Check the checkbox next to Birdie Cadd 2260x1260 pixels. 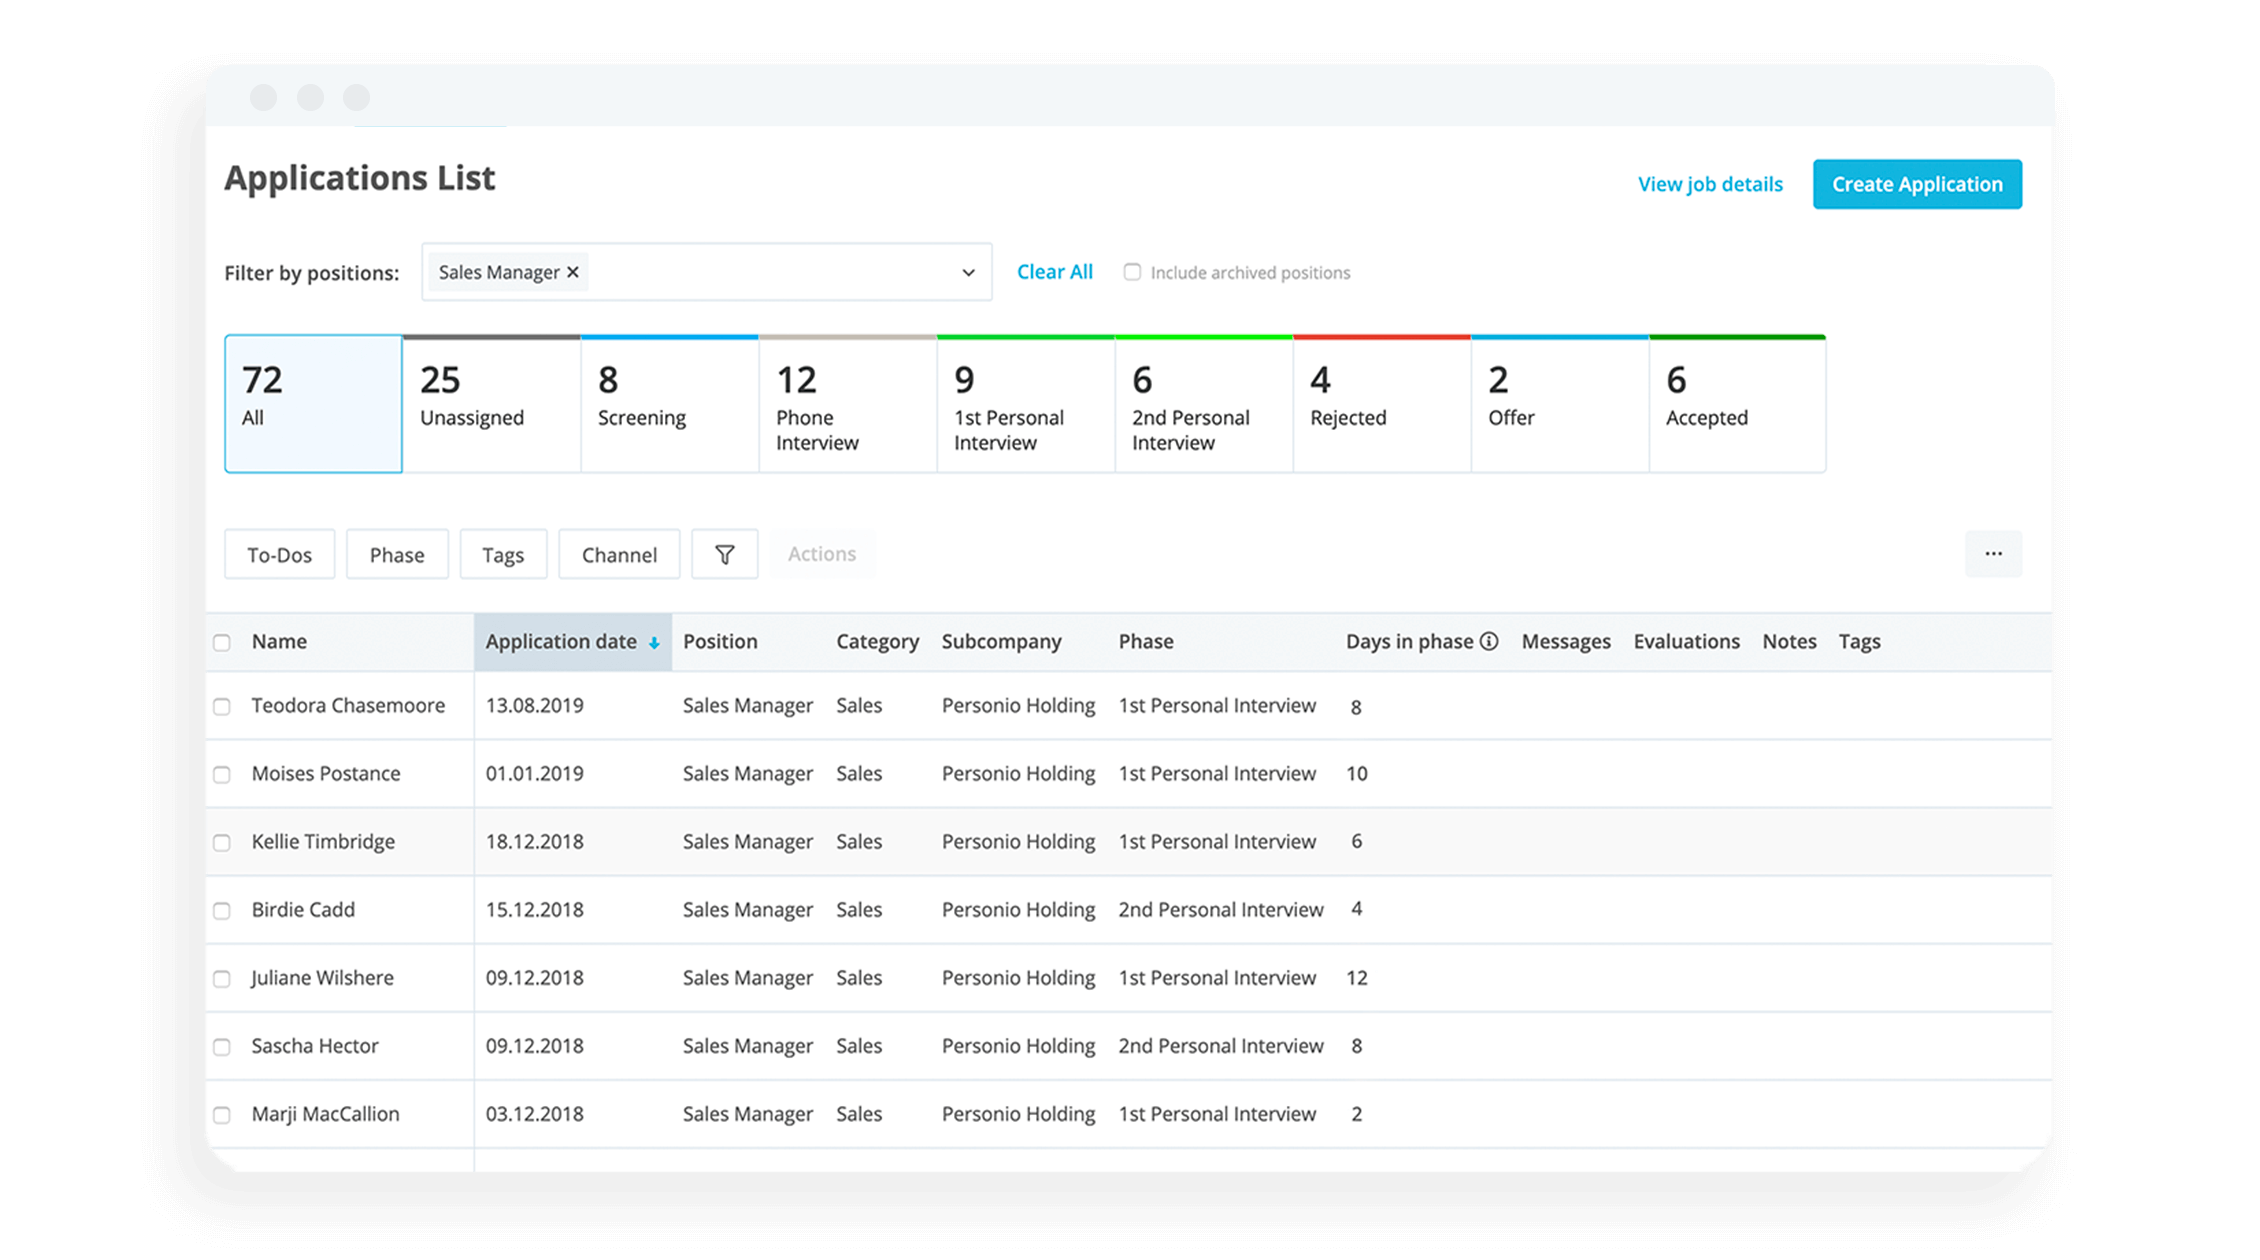pos(223,909)
